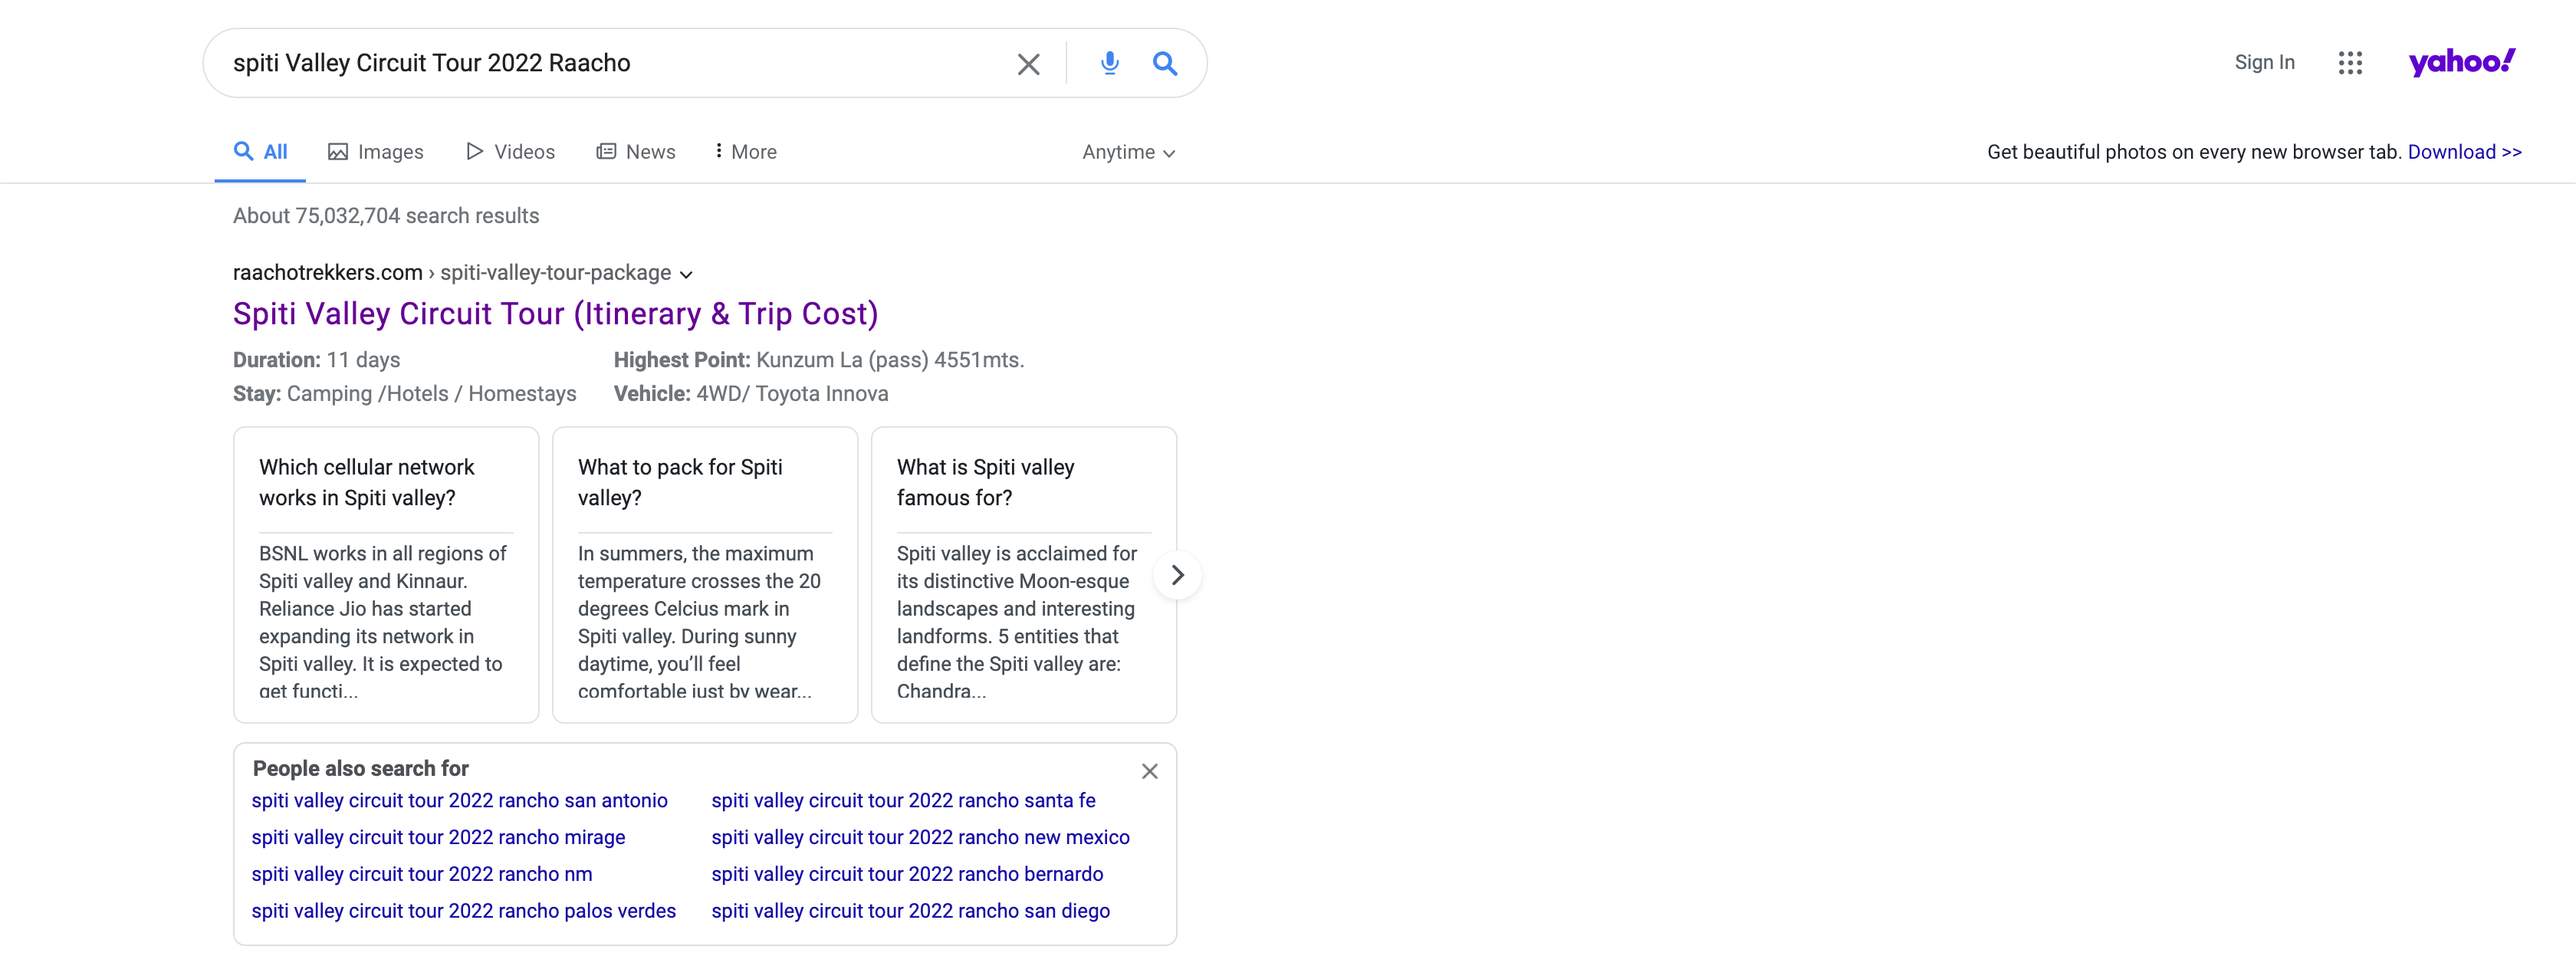Clear the search box with the X icon
The height and width of the screenshot is (966, 2576).
click(1028, 64)
